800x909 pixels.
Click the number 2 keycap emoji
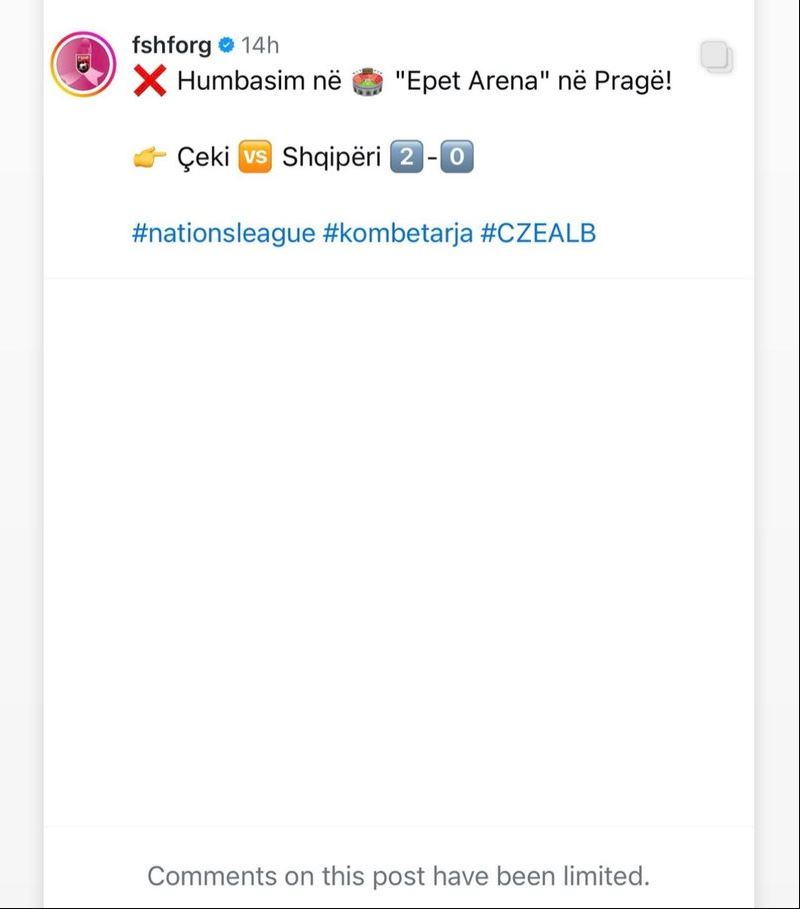[x=406, y=157]
